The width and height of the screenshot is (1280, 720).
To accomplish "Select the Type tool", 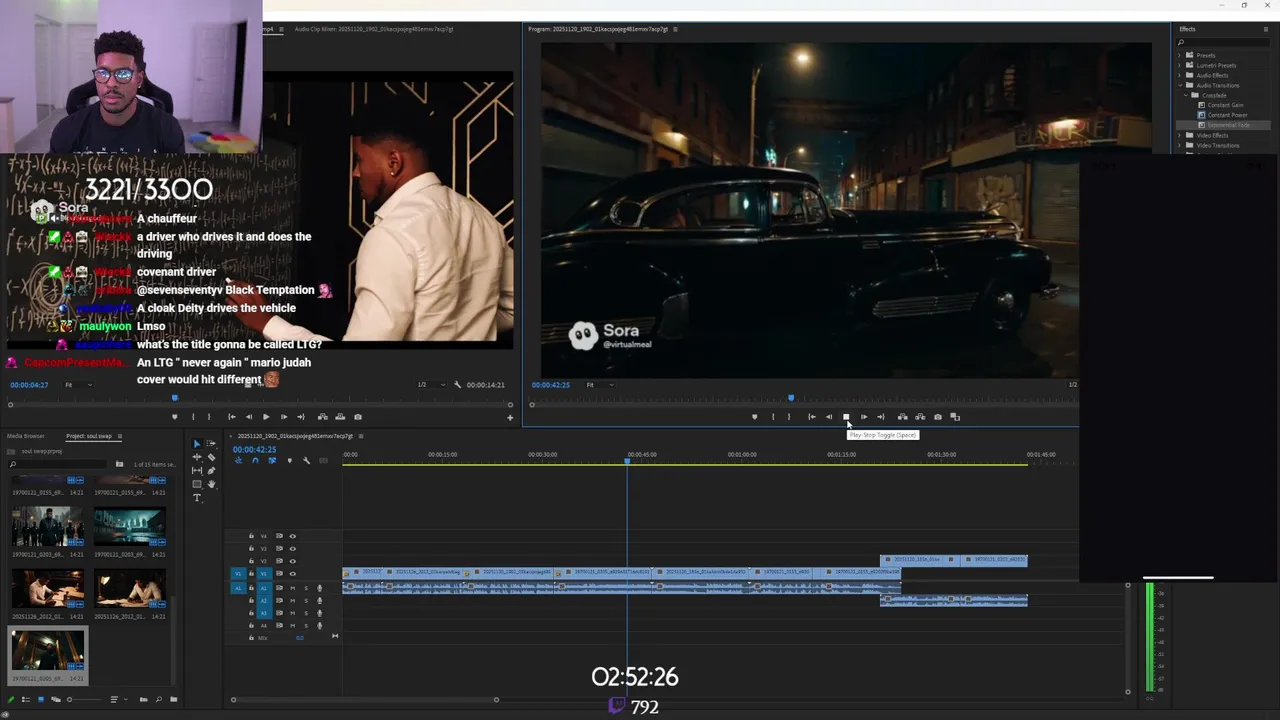I will tap(197, 498).
